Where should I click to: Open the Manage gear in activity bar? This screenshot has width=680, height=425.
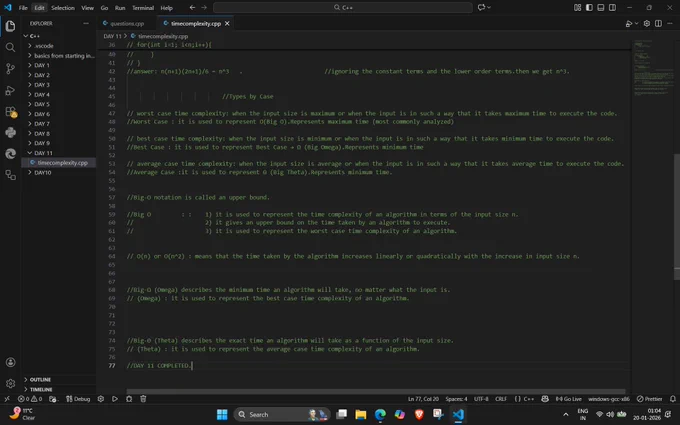click(10, 383)
